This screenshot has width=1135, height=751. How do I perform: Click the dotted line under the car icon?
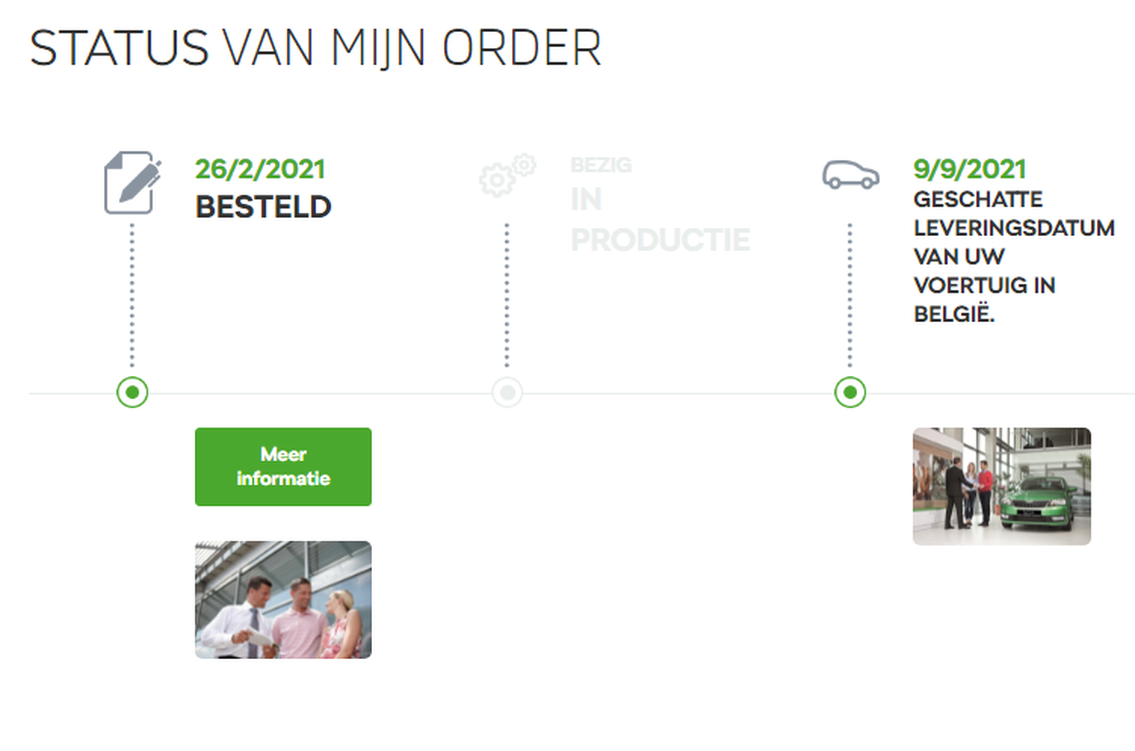pos(850,295)
